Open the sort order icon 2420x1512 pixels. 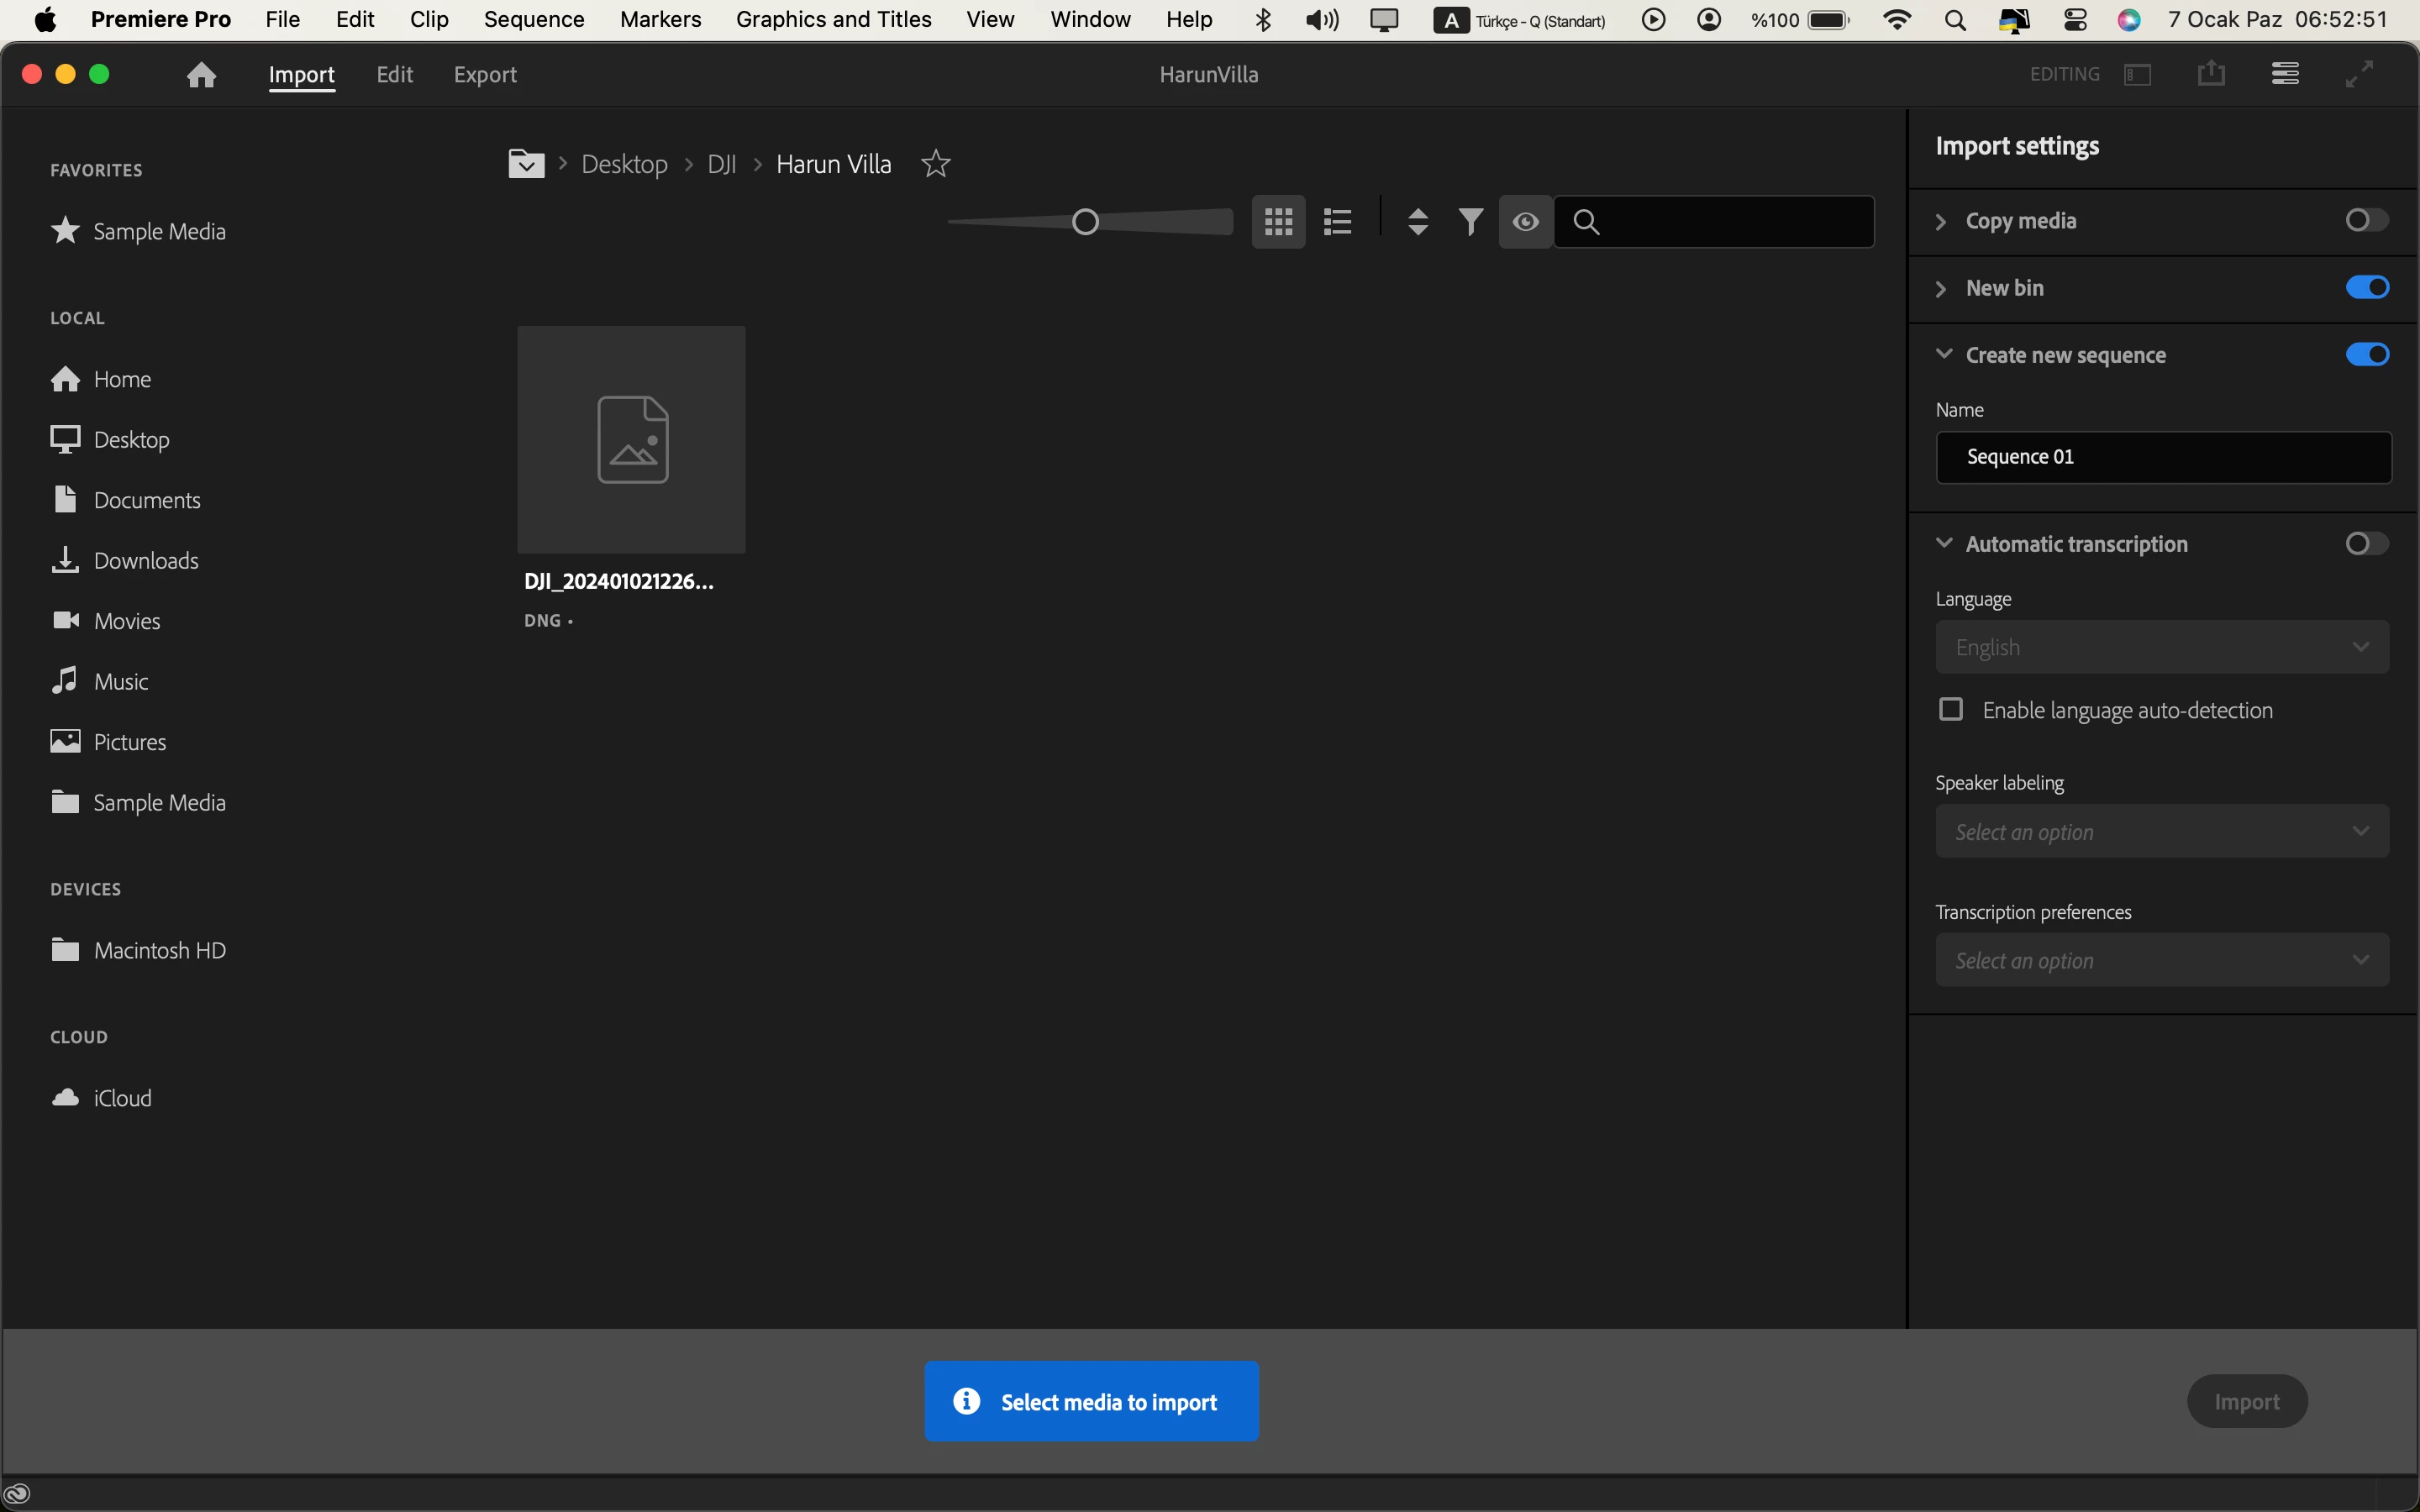[1417, 222]
